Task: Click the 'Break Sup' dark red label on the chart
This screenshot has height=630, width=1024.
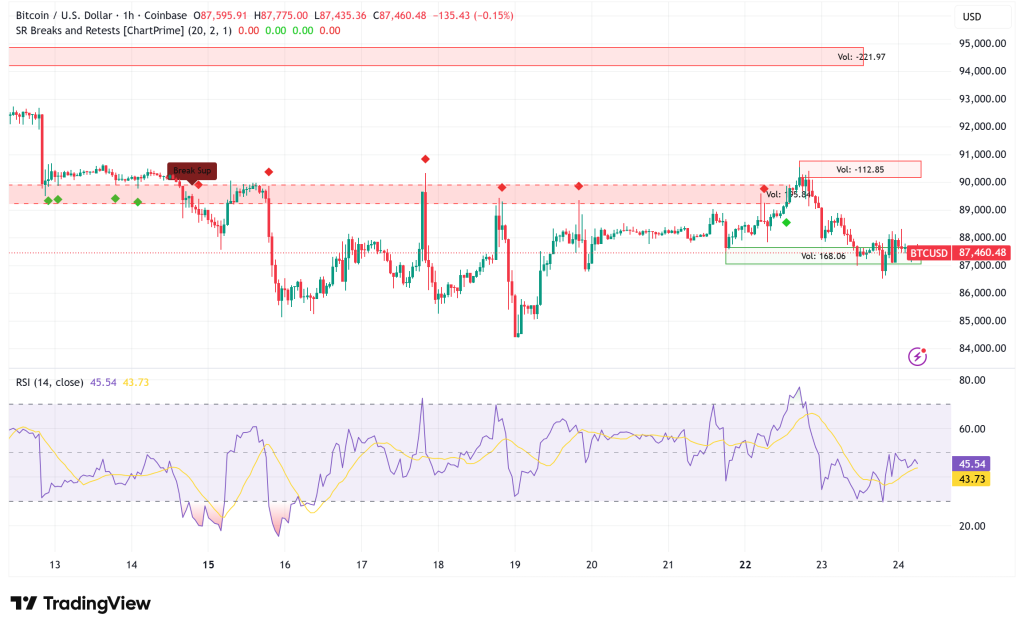Action: [192, 170]
